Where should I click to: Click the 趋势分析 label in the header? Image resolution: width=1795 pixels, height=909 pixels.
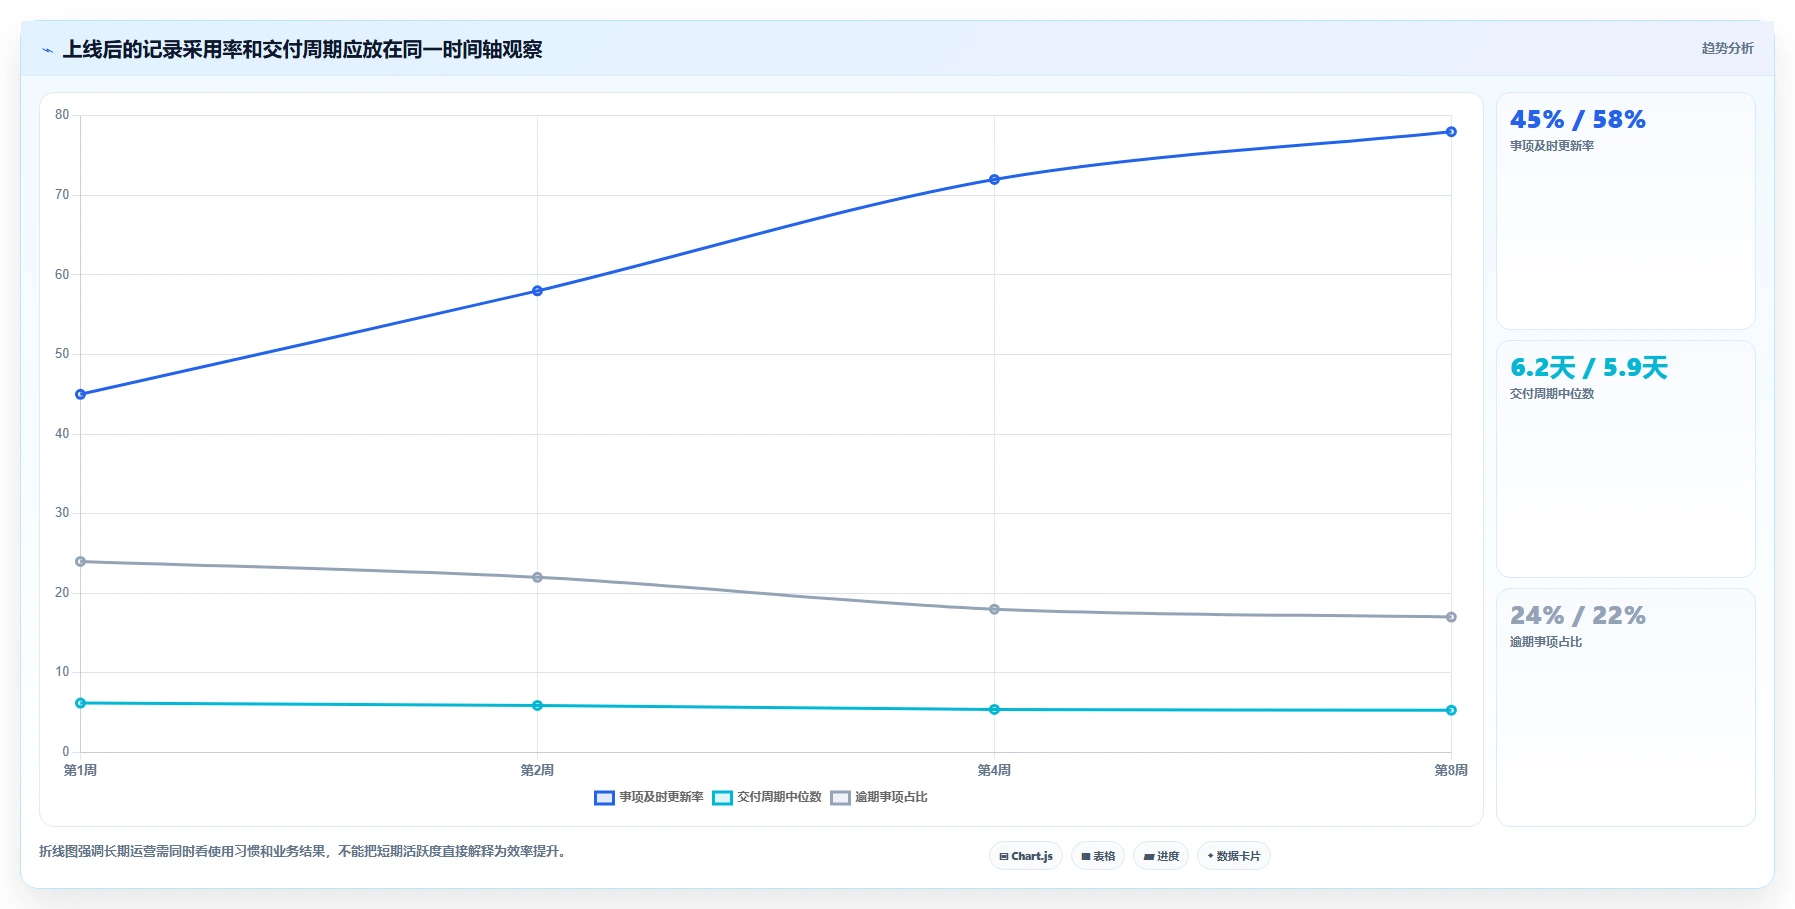[1727, 48]
